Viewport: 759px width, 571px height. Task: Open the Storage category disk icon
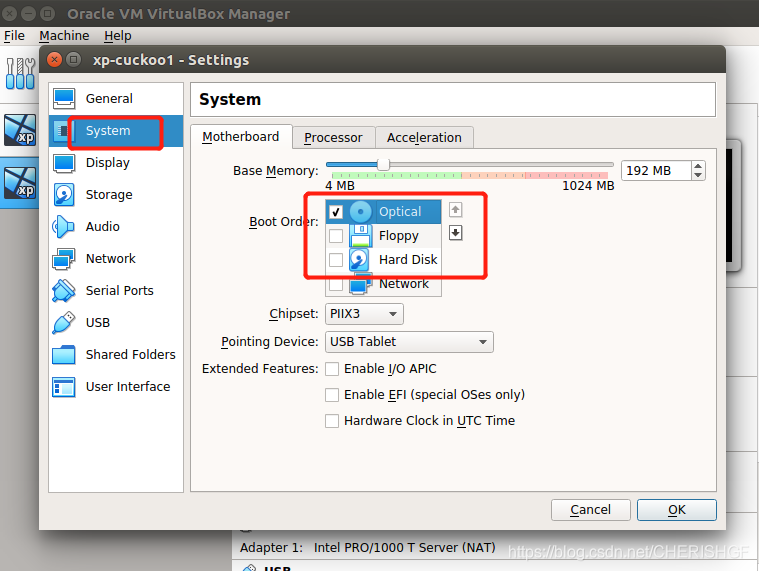[x=64, y=195]
